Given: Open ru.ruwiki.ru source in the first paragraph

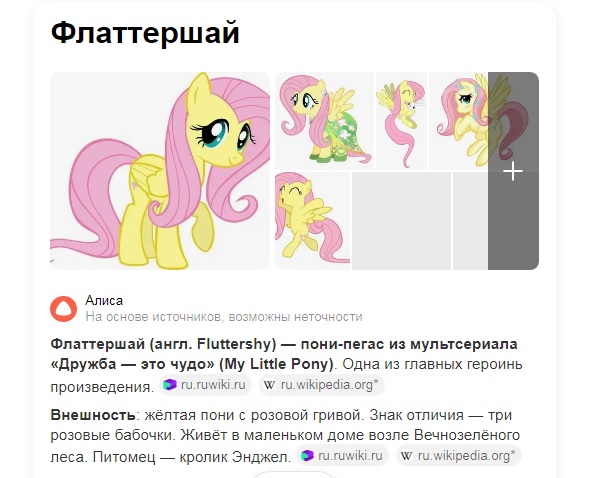Looking at the screenshot, I should (x=205, y=385).
